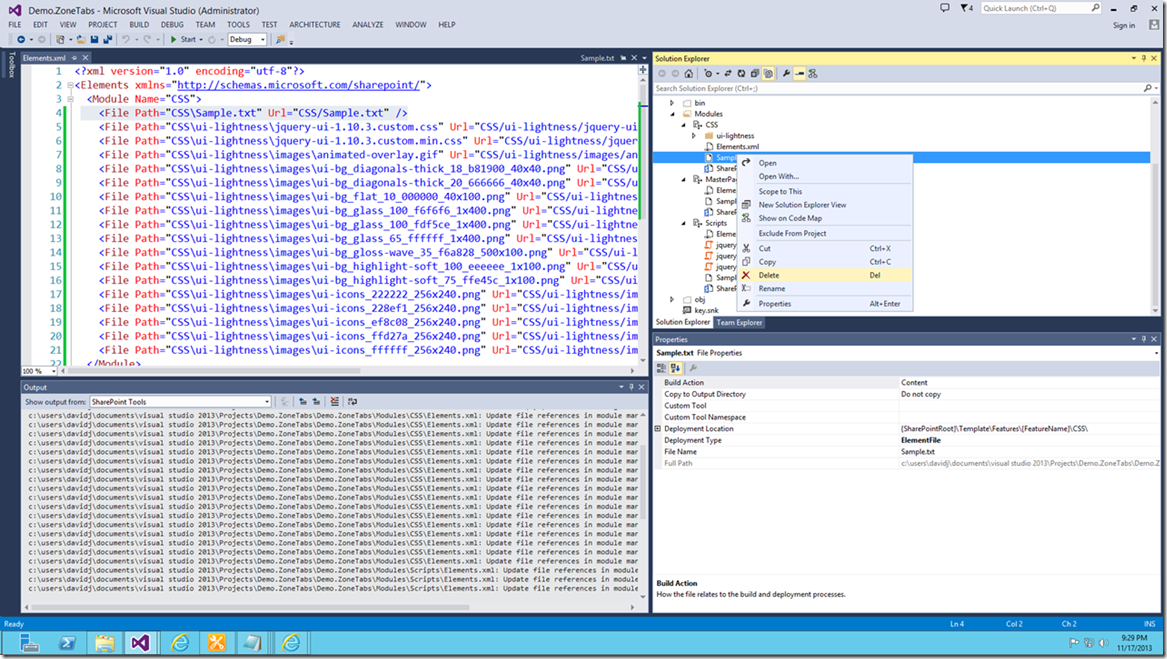
Task: Switch to Team Explorer tab
Action: (739, 322)
